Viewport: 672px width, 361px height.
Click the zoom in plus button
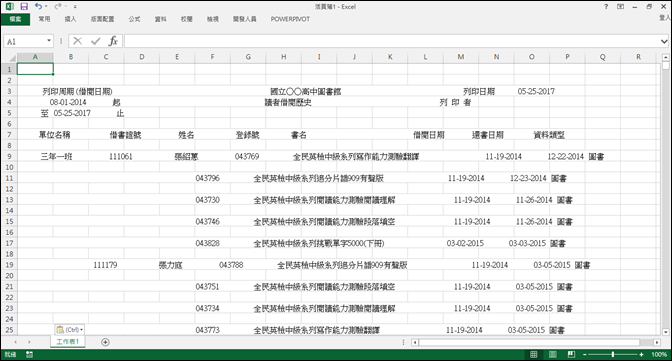[641, 355]
